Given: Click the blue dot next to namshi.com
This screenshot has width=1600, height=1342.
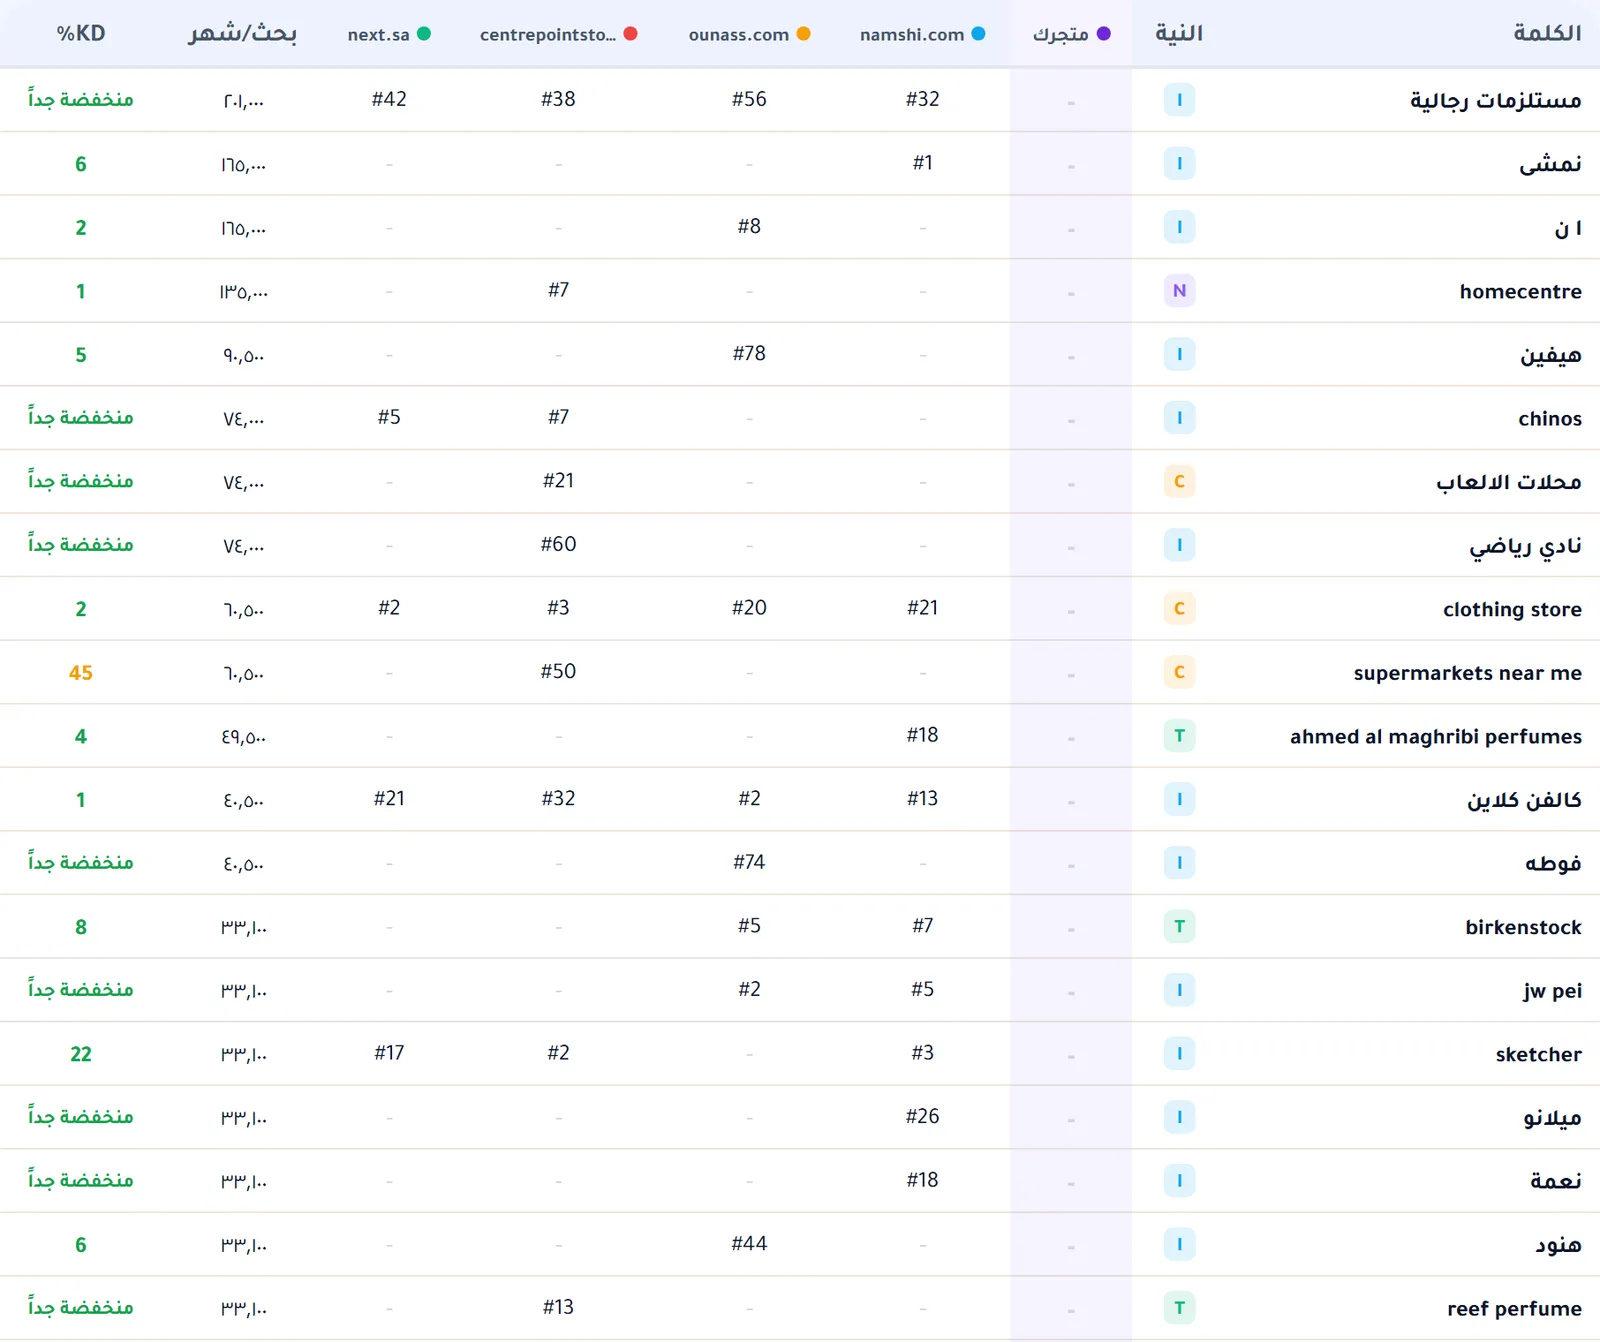Looking at the screenshot, I should coord(978,33).
